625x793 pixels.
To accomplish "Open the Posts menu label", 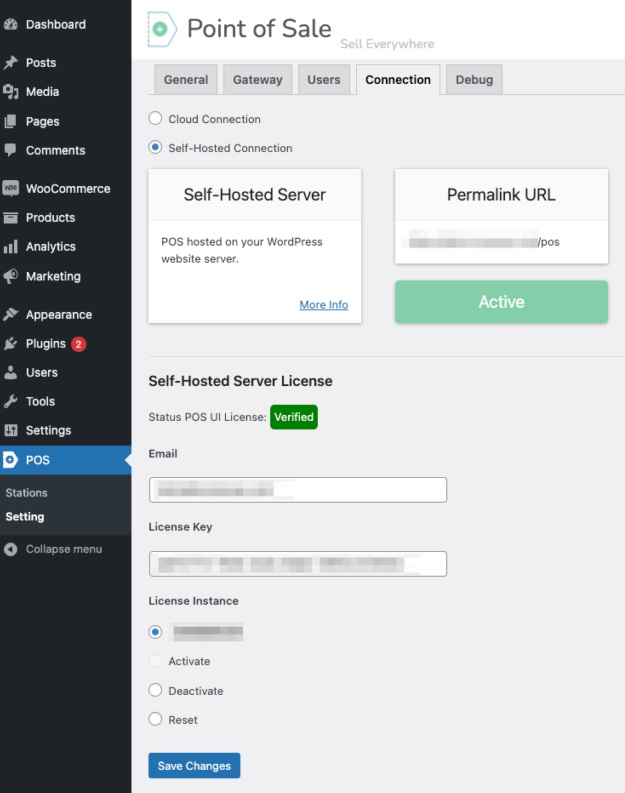I will pyautogui.click(x=41, y=63).
